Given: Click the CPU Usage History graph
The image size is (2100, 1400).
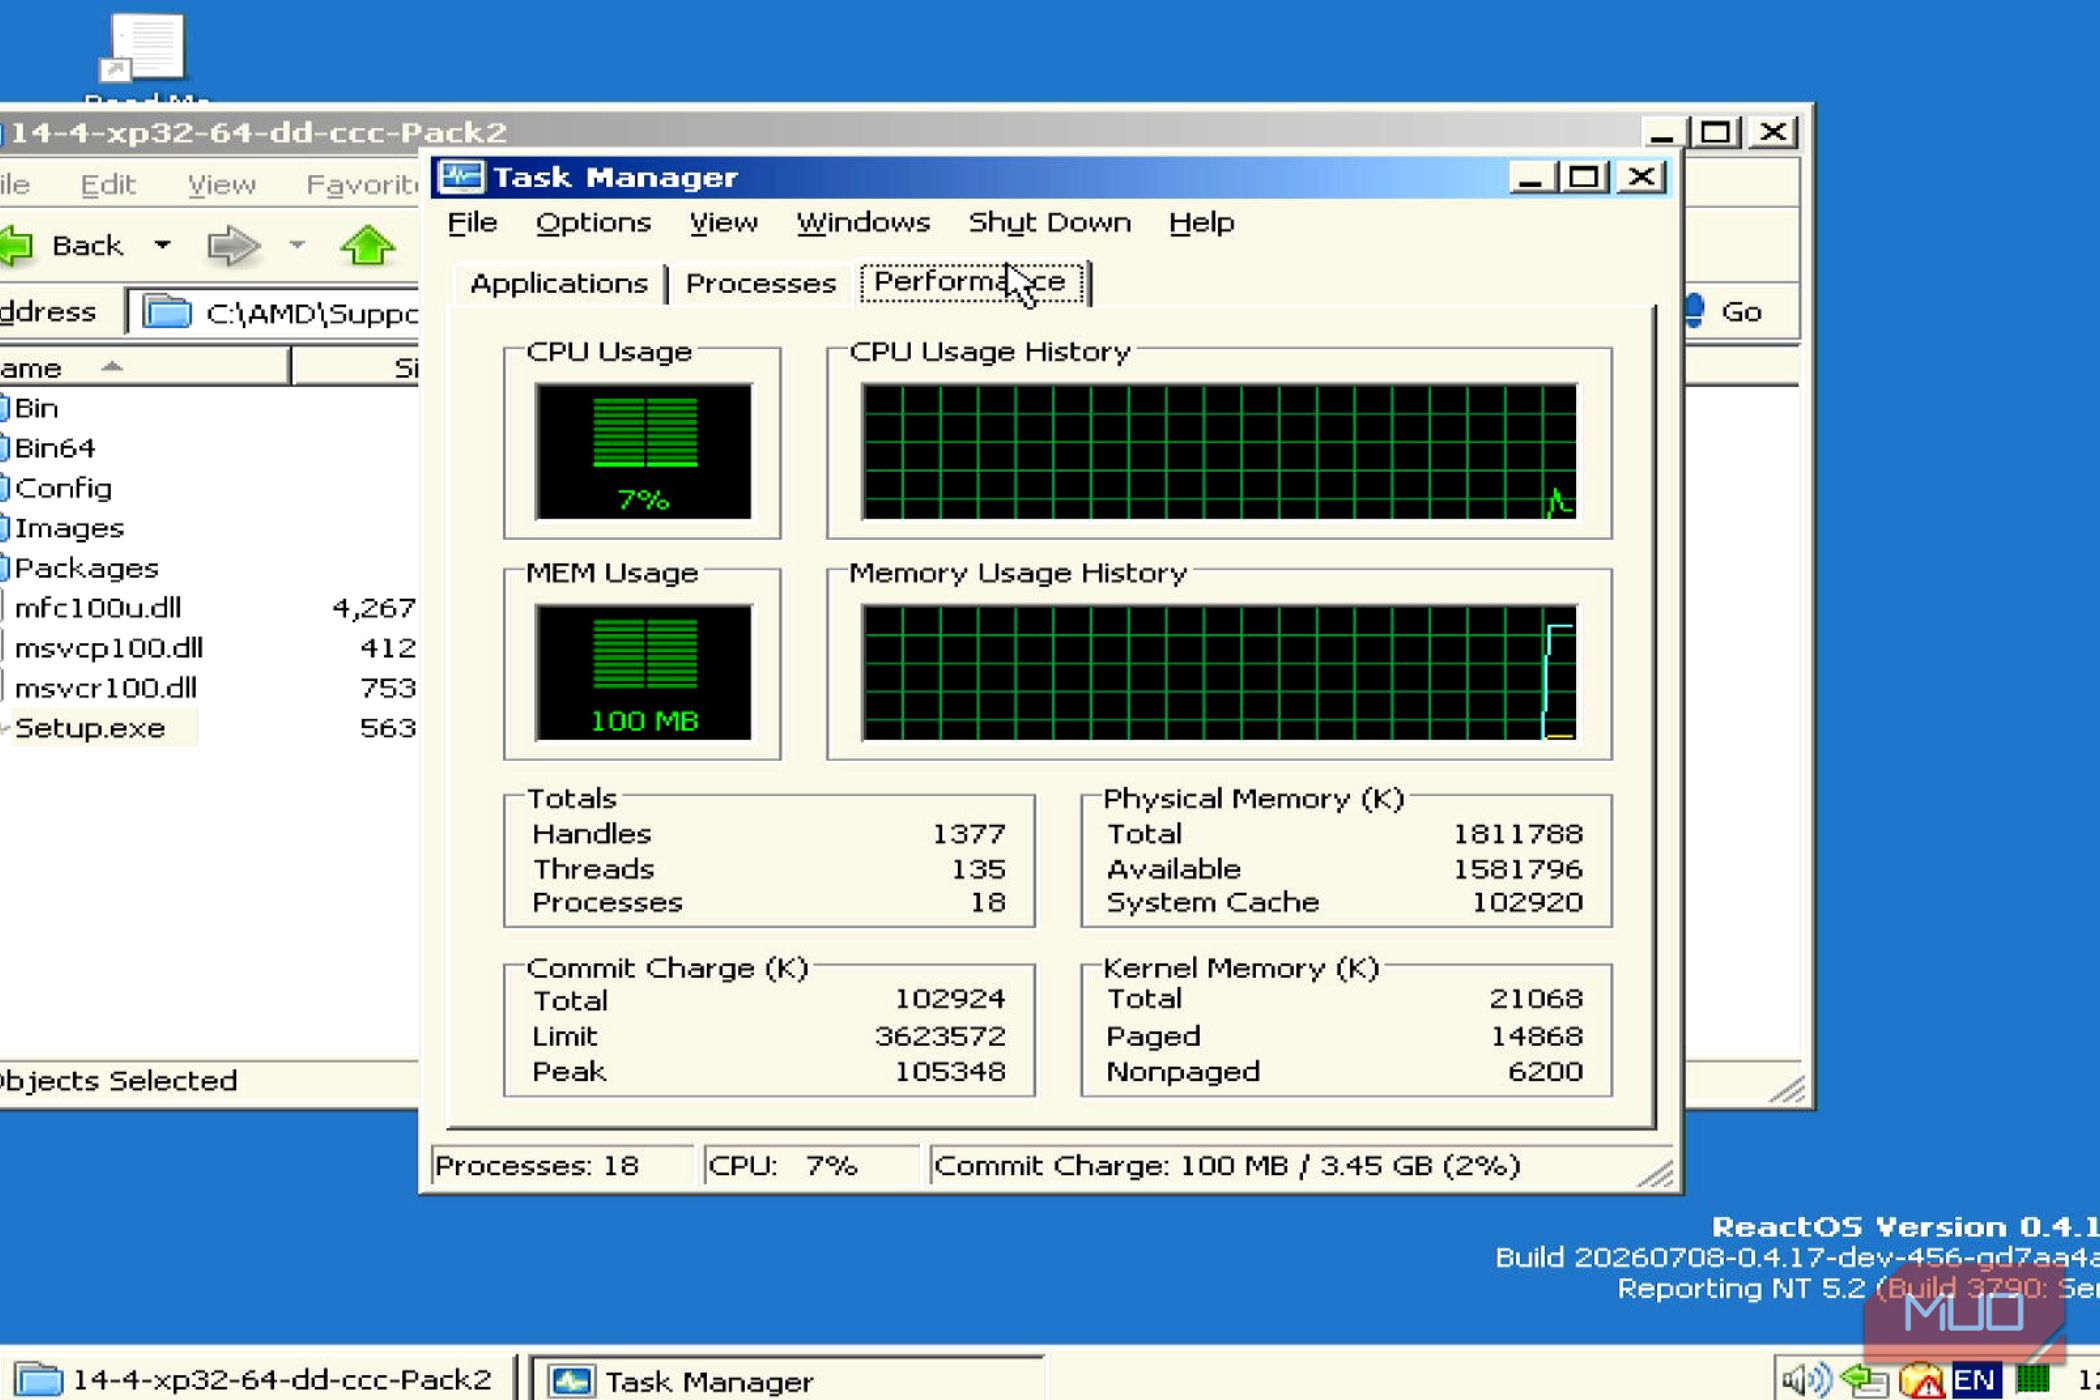Looking at the screenshot, I should coord(1219,451).
